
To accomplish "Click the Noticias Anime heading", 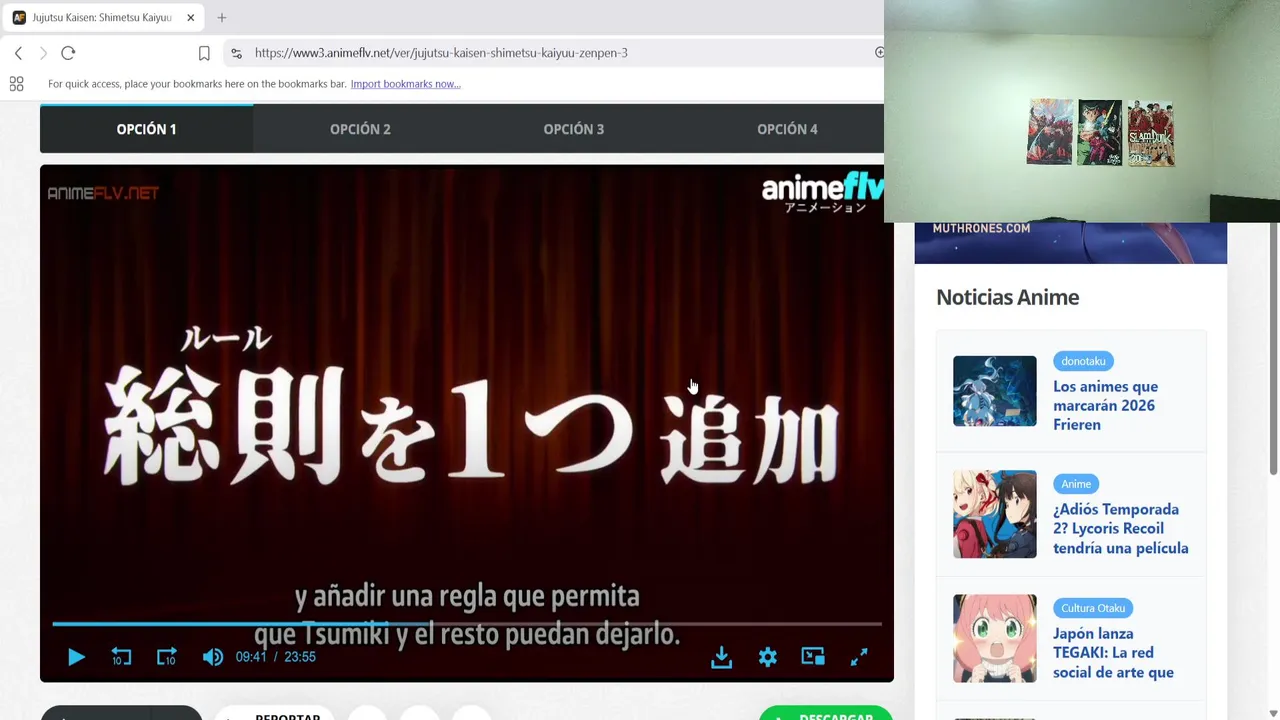I will (1007, 297).
